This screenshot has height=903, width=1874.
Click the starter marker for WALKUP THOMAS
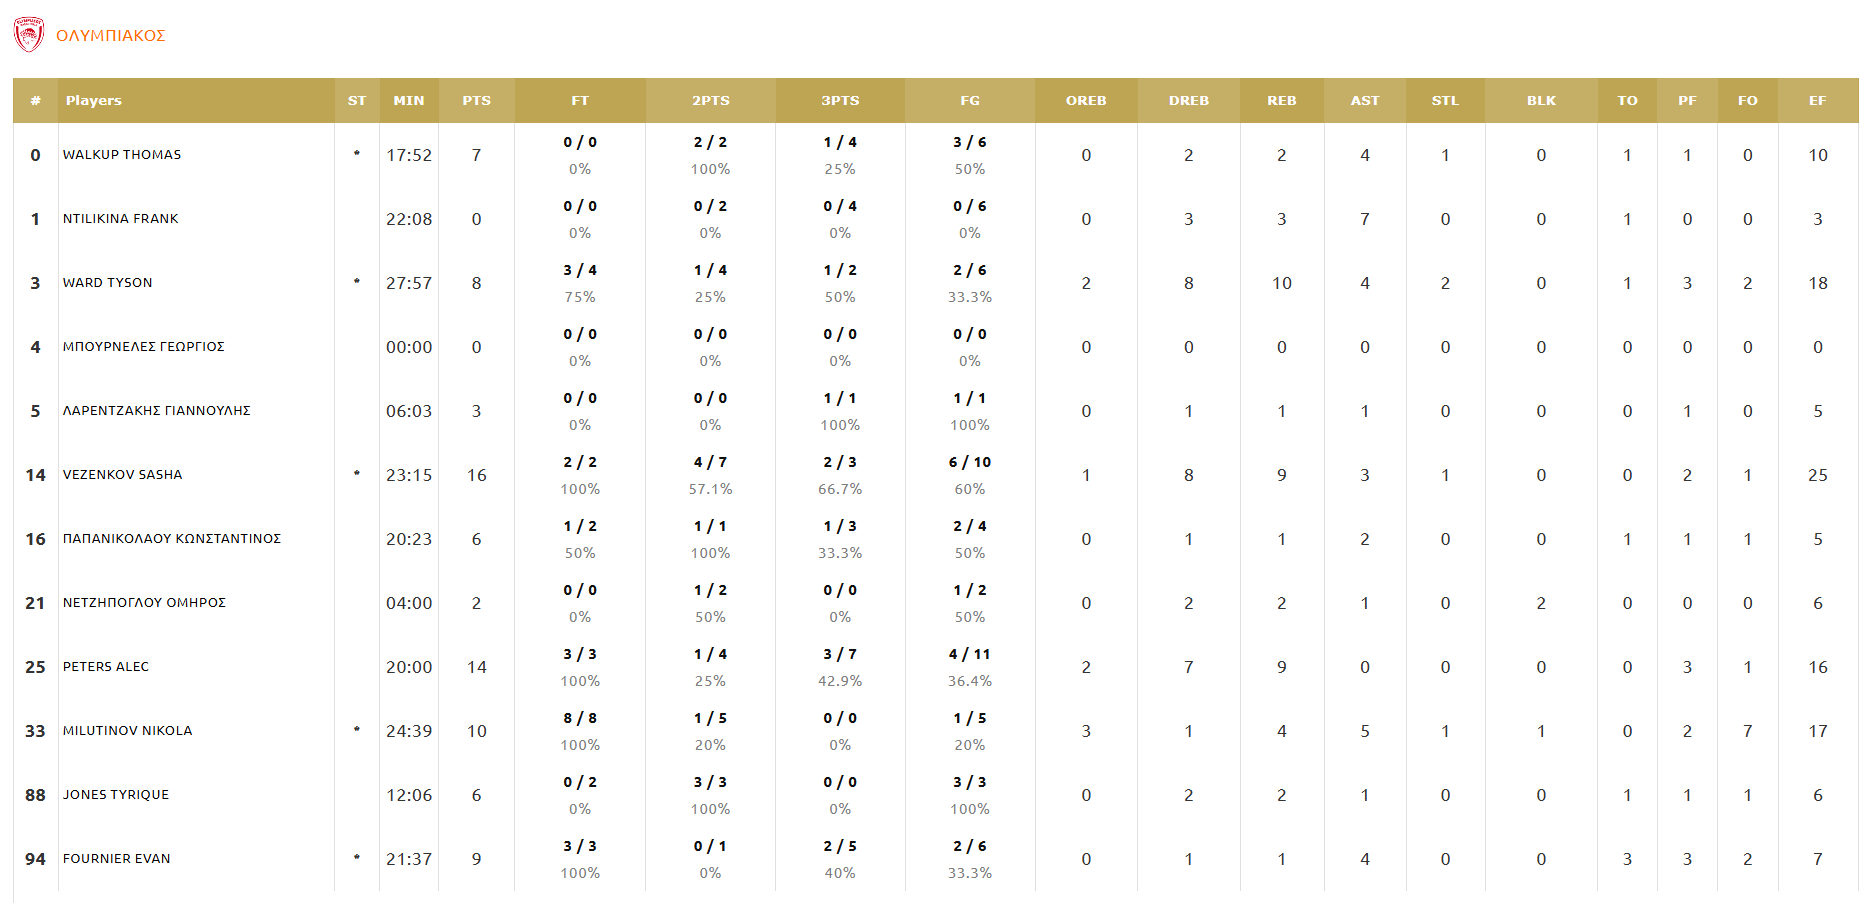(357, 154)
